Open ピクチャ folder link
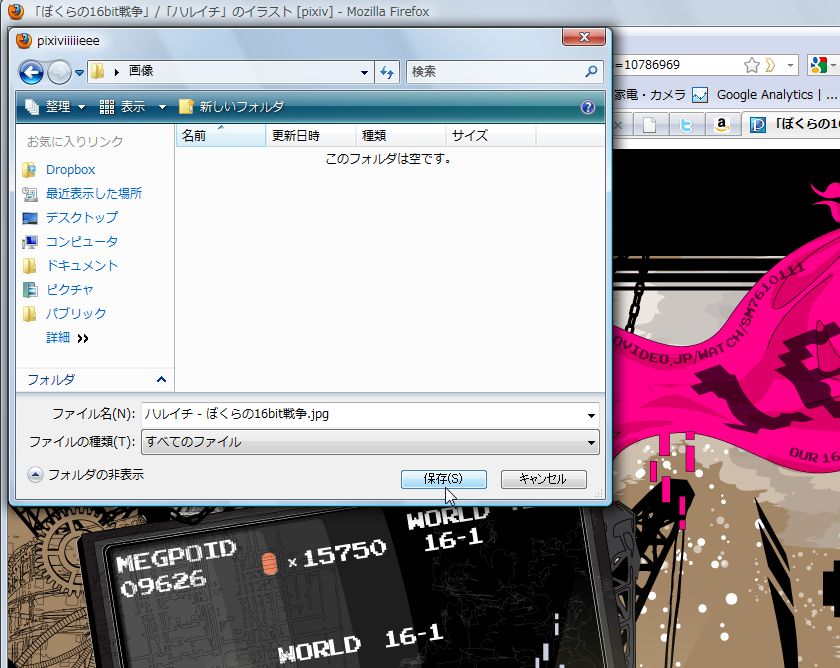The height and width of the screenshot is (668, 840). (70, 290)
